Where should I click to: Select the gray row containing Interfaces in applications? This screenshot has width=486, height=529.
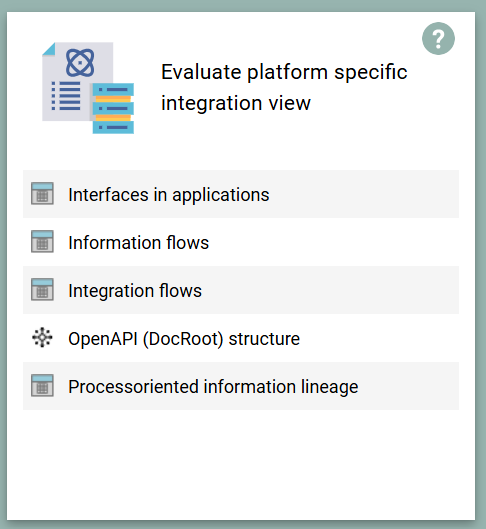click(x=241, y=194)
